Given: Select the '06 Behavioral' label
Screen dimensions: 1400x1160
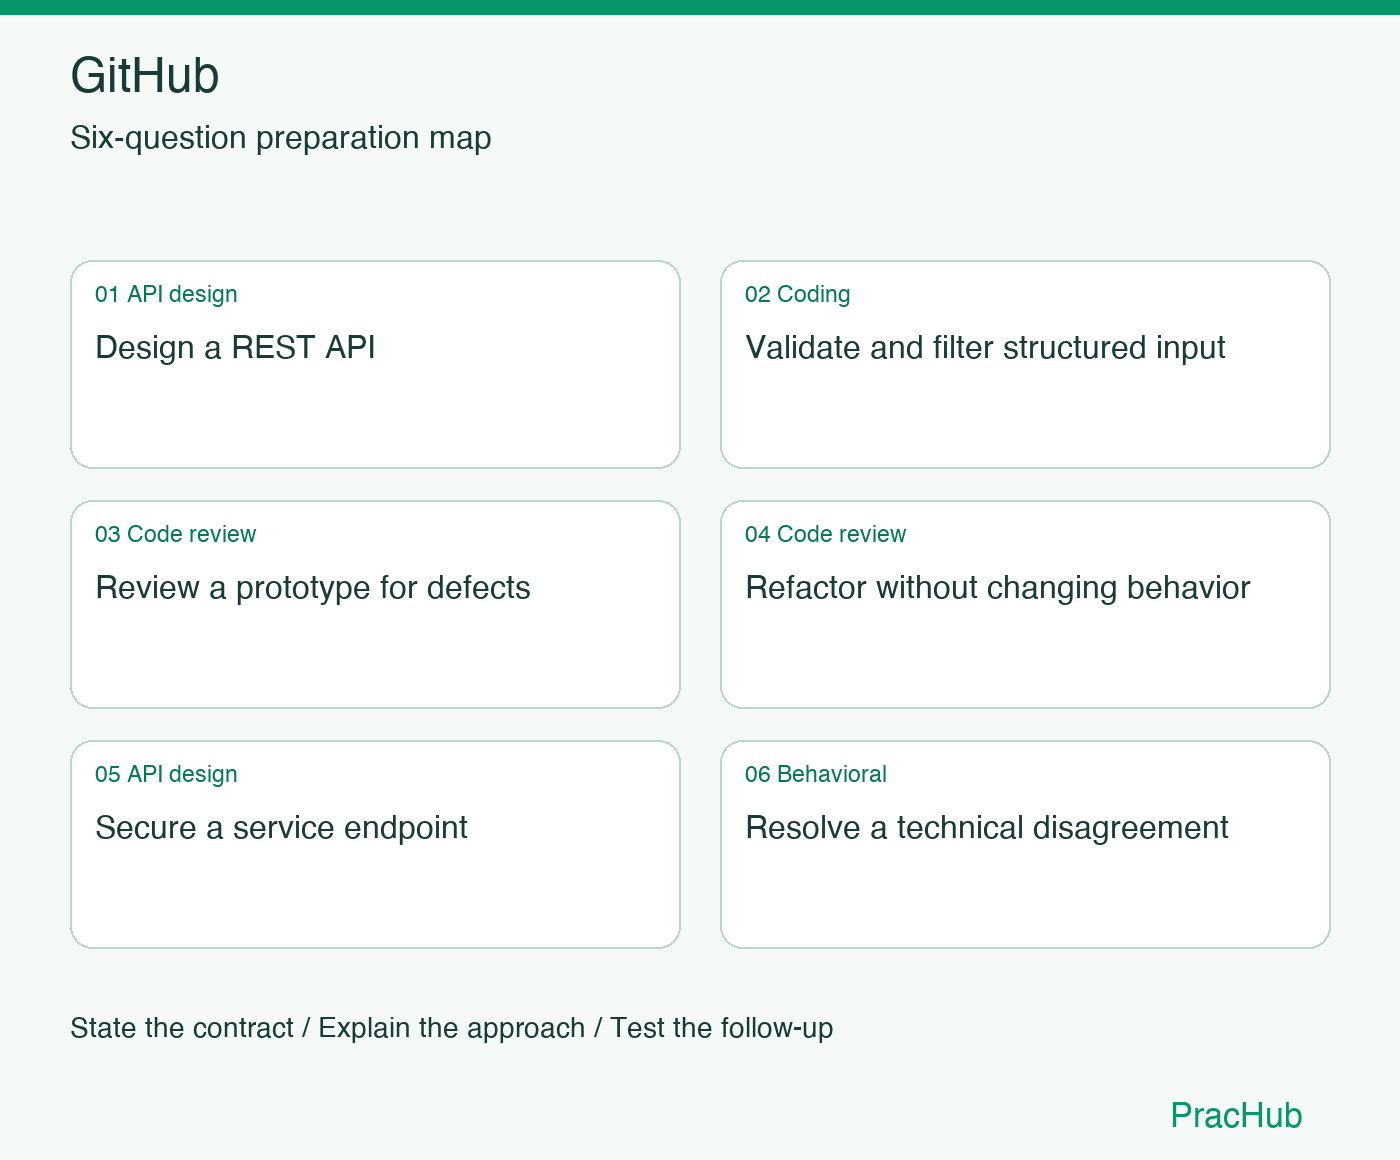Looking at the screenshot, I should point(815,774).
